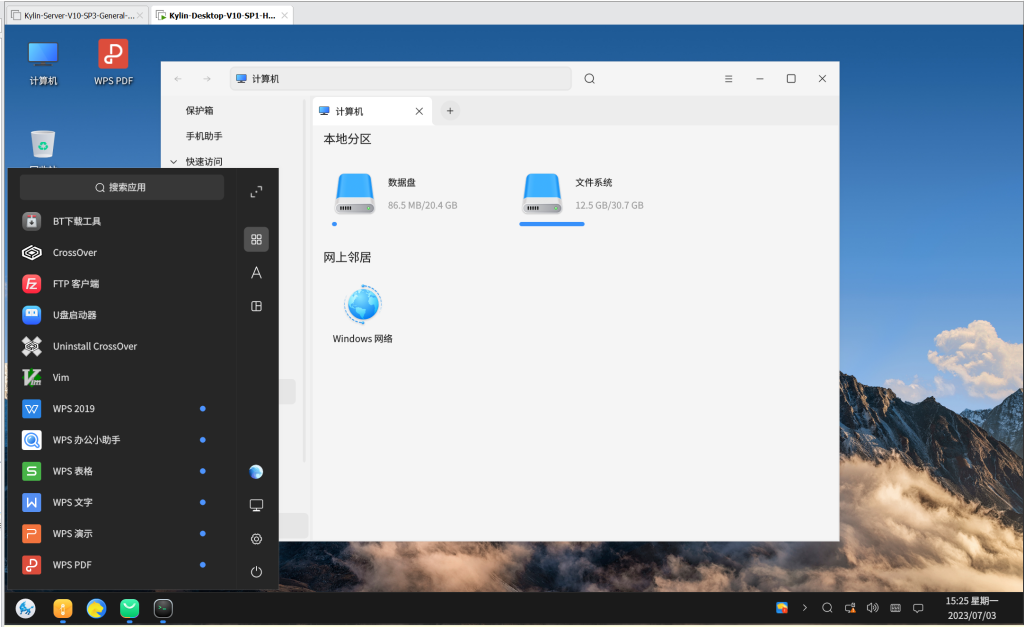Open the keyboard input method tray icon

click(x=895, y=608)
